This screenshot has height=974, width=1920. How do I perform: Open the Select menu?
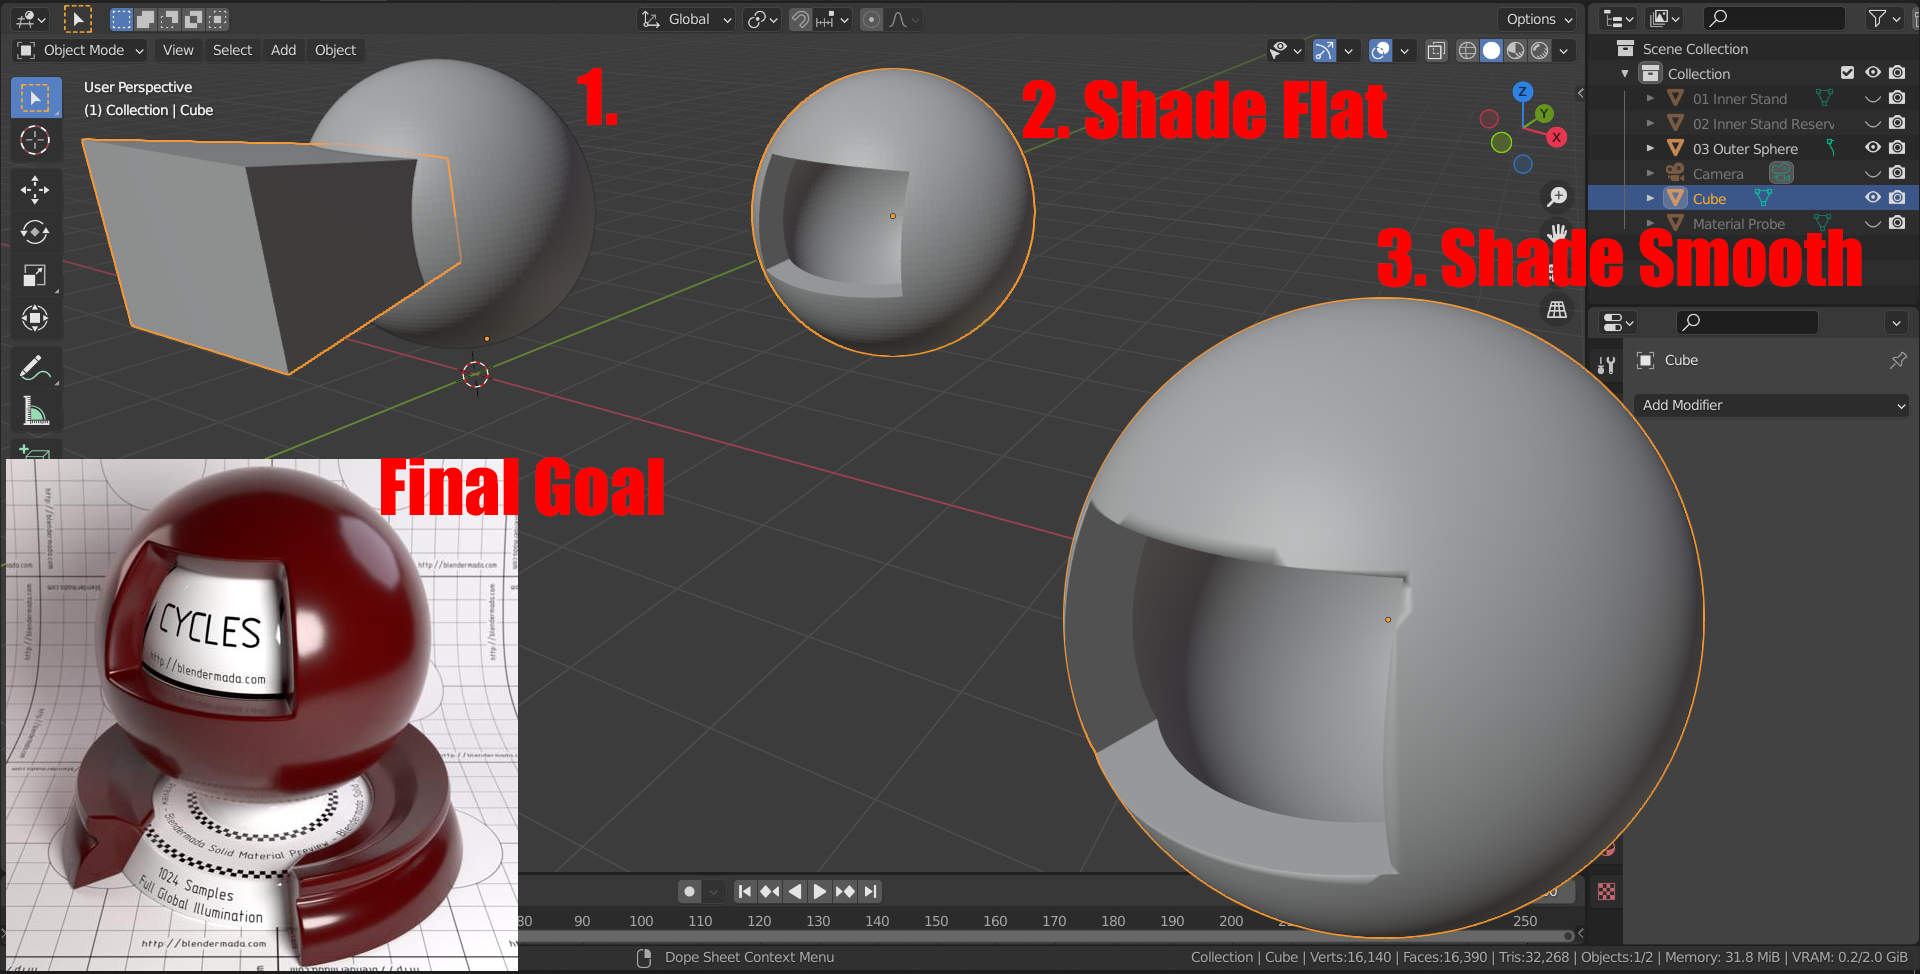232,50
